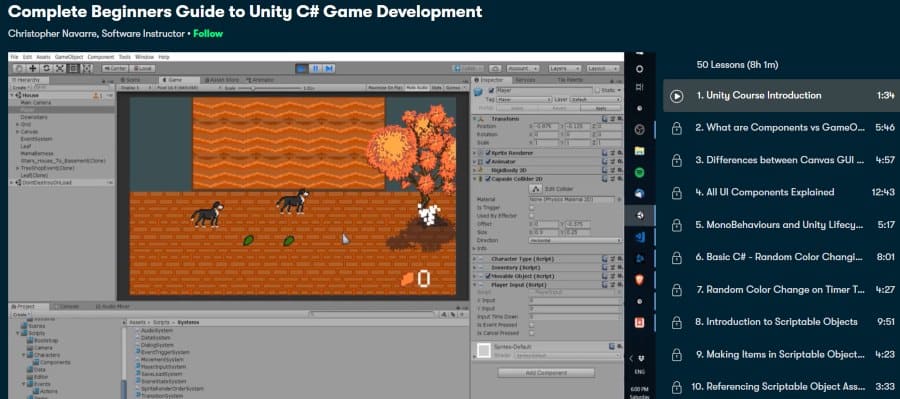Screen dimensions: 900x399
Task: Collapse the House scene in Hierarchy
Action: pyautogui.click(x=13, y=95)
